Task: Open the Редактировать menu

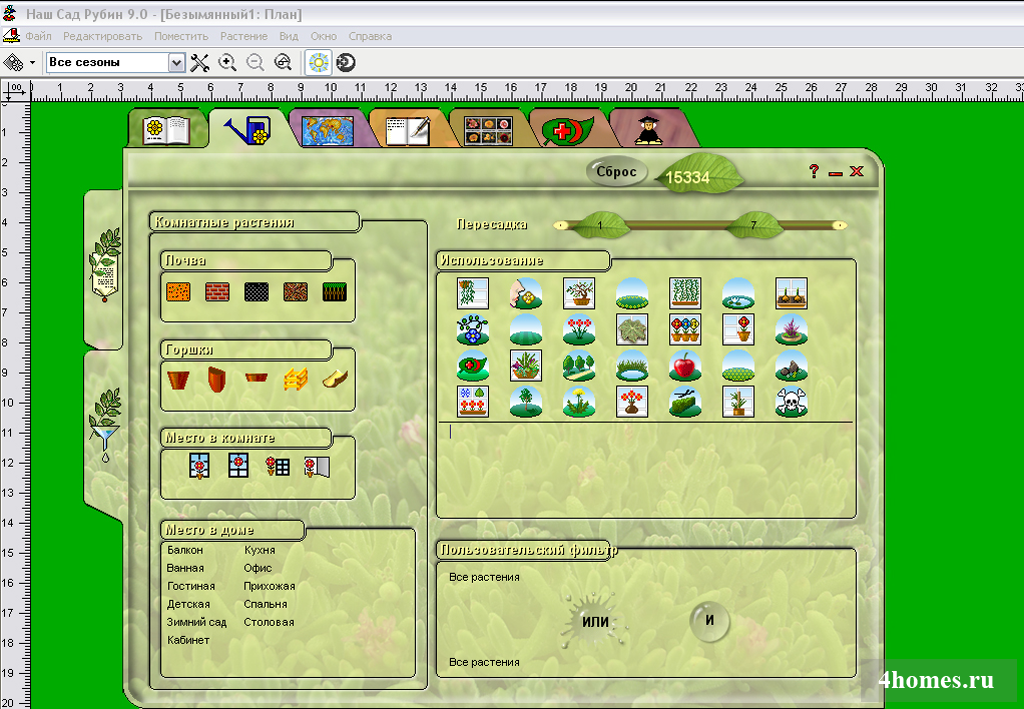Action: click(103, 36)
